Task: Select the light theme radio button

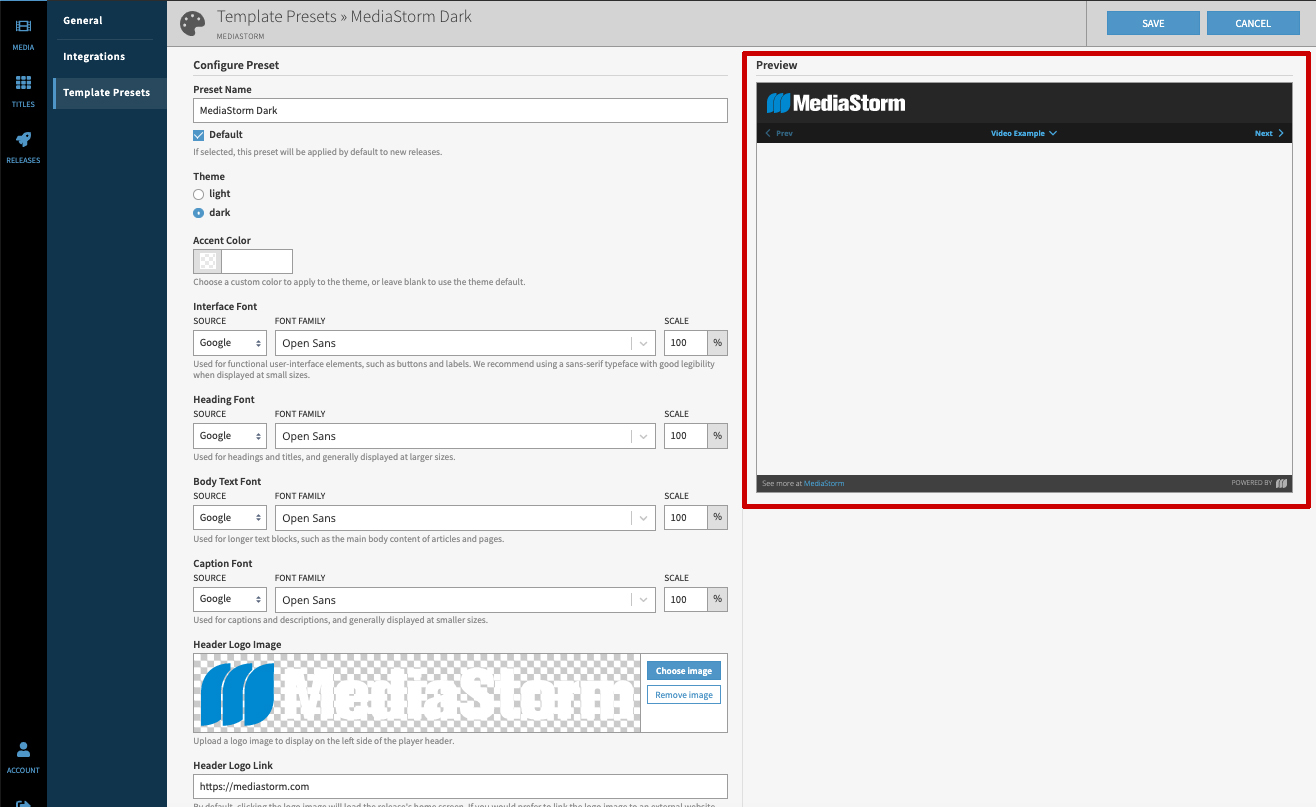Action: pos(198,194)
